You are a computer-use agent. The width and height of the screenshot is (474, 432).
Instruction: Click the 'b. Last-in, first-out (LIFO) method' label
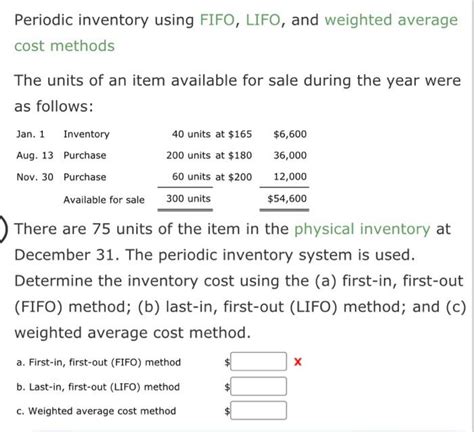click(98, 387)
